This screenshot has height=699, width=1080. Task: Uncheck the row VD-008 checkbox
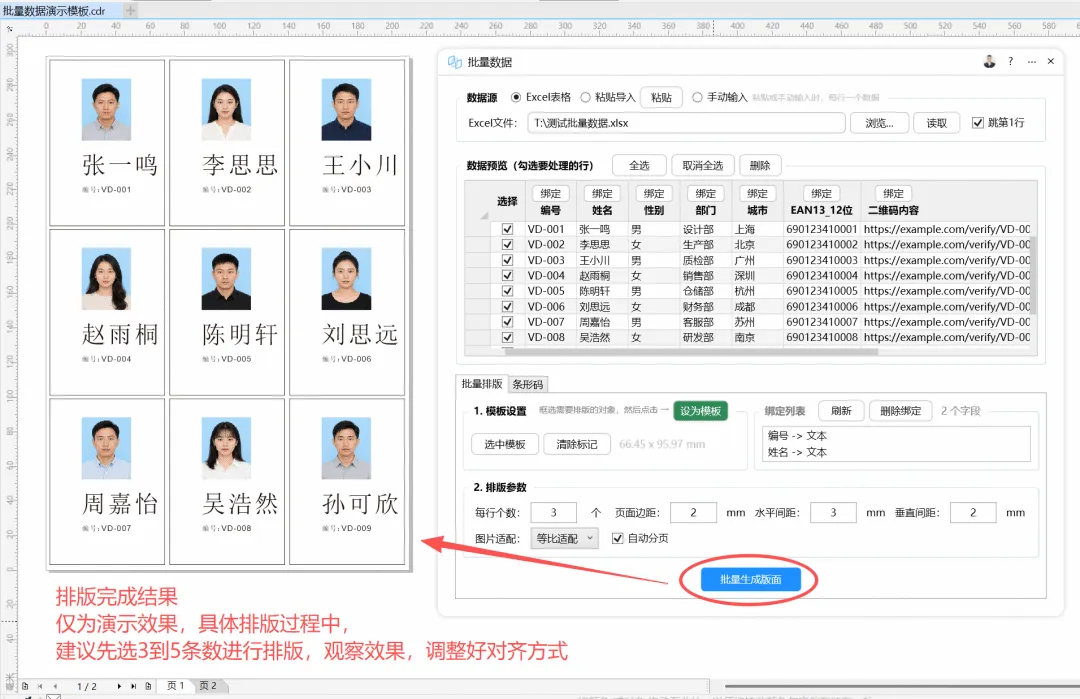[x=508, y=337]
